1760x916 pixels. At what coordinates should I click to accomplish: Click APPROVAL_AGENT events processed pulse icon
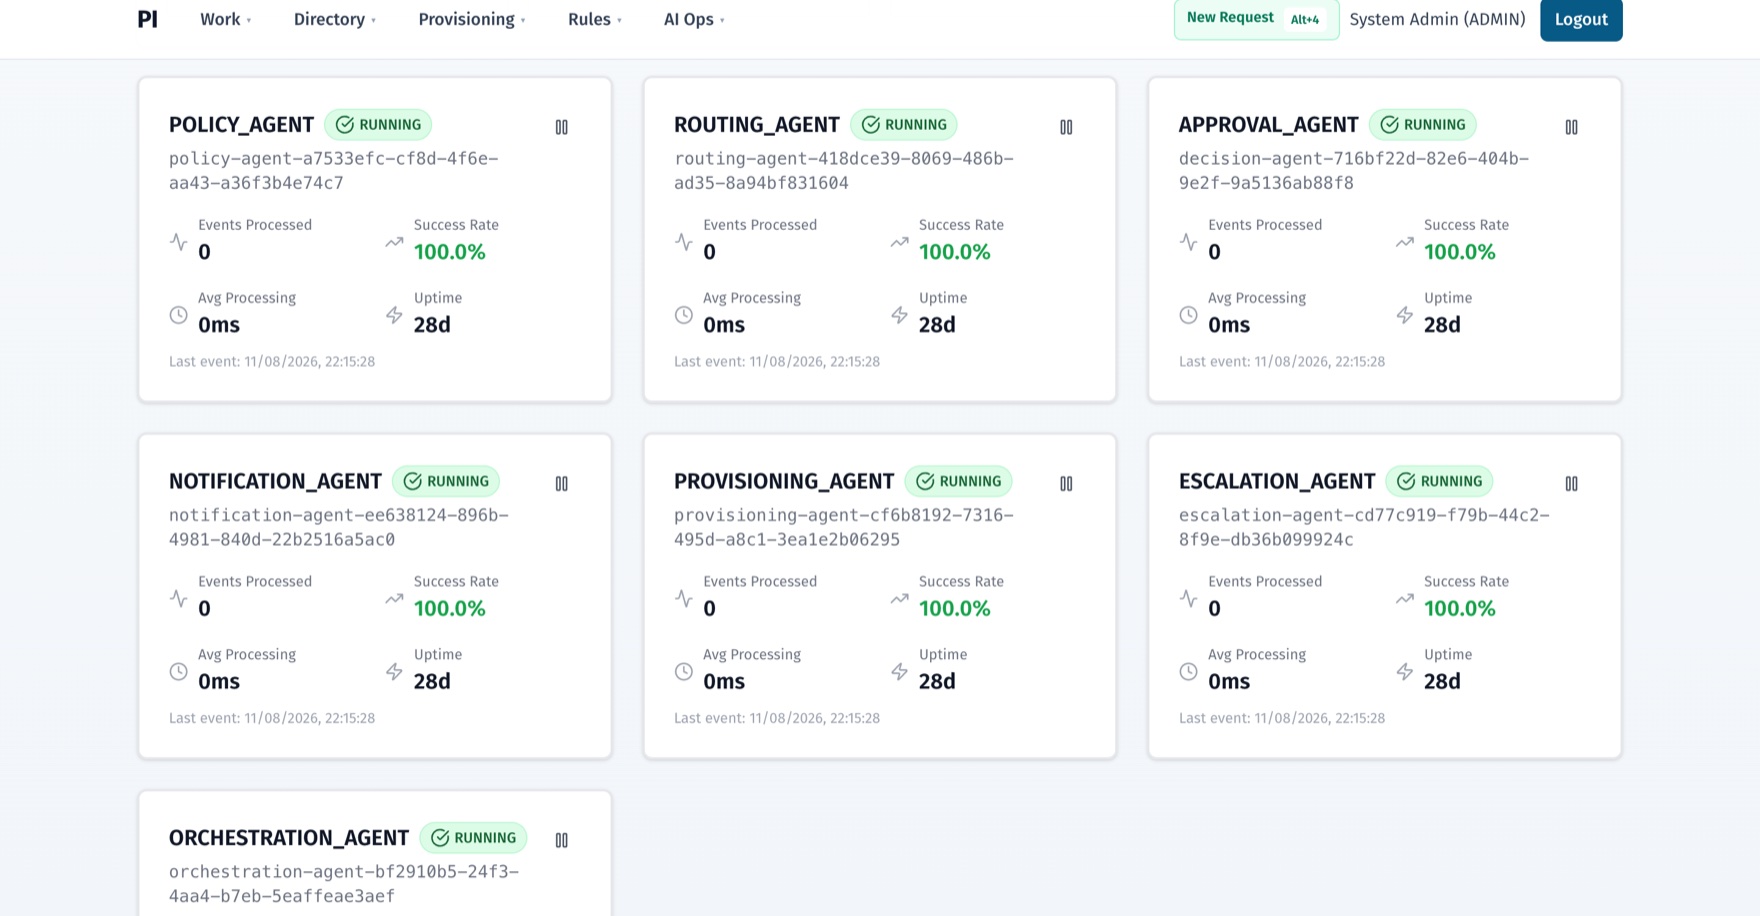click(1188, 241)
